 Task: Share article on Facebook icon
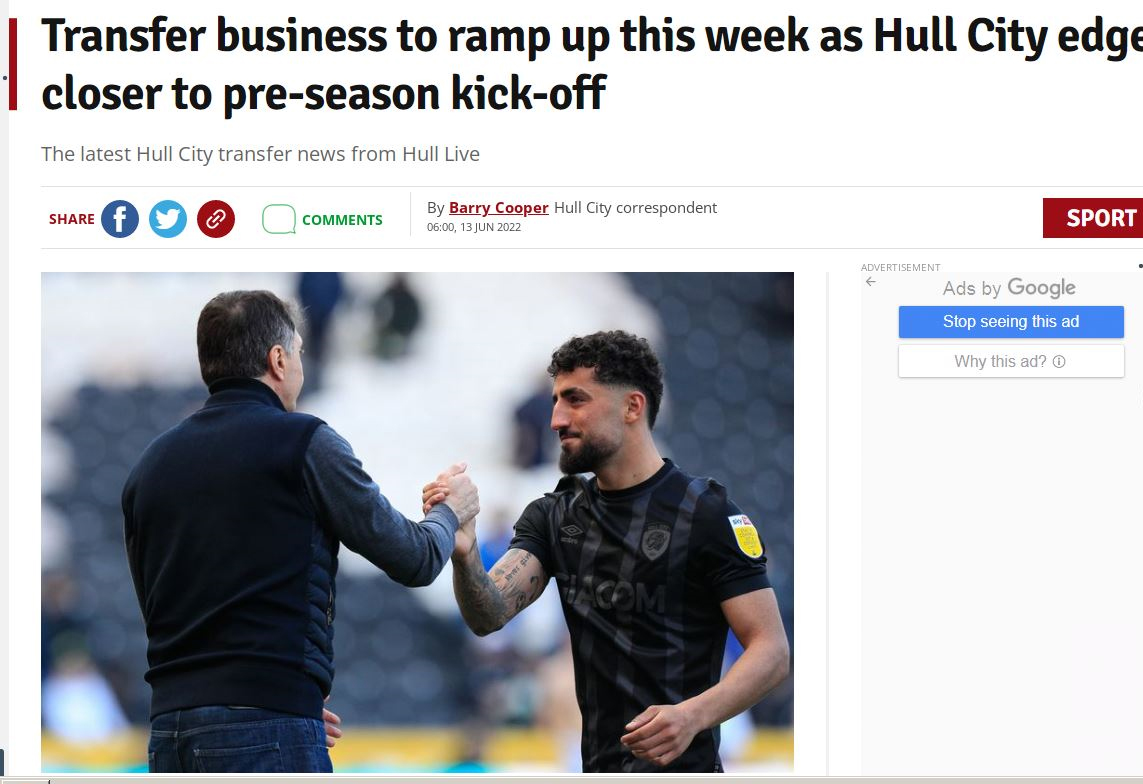[120, 219]
